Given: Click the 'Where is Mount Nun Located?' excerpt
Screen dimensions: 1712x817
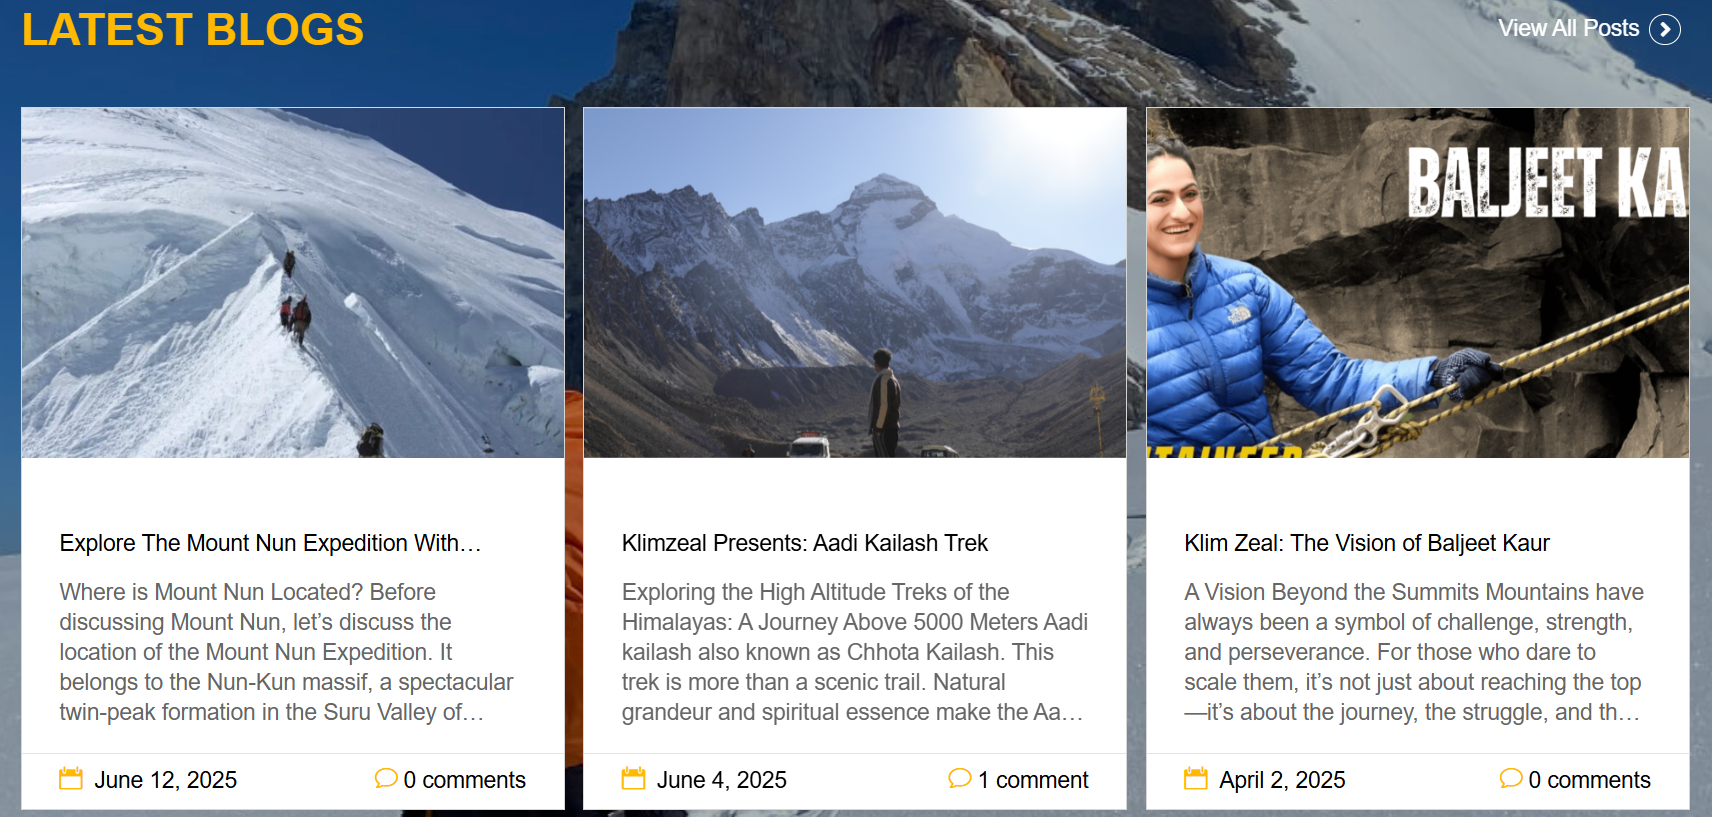Looking at the screenshot, I should click(286, 652).
